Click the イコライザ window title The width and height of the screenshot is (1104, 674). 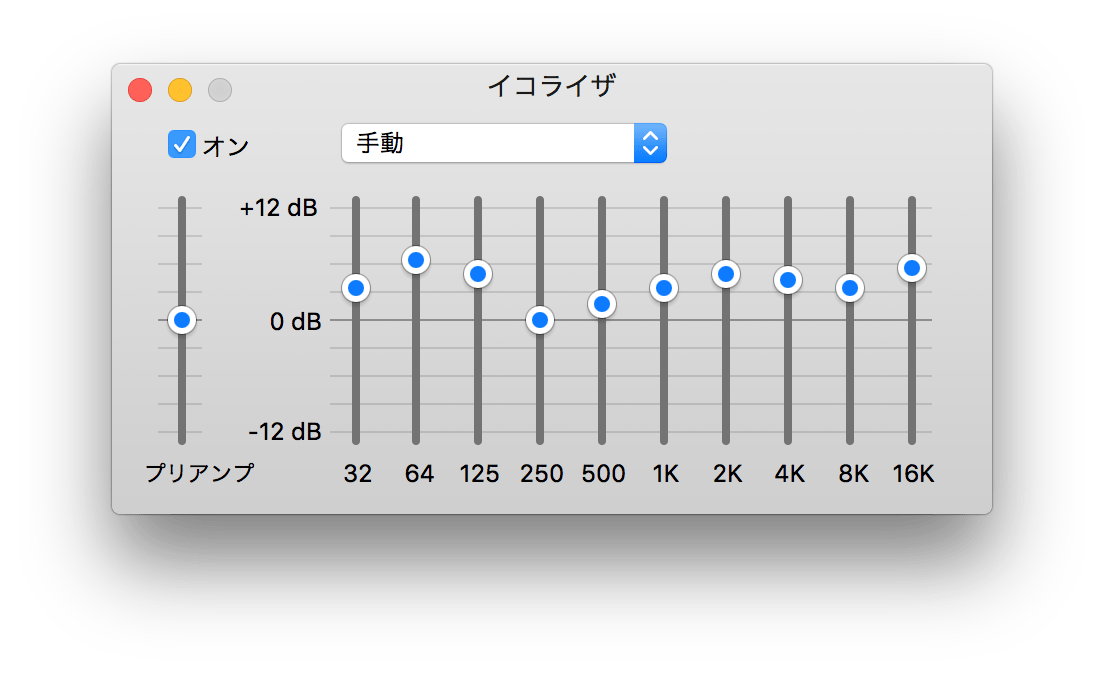[x=552, y=86]
